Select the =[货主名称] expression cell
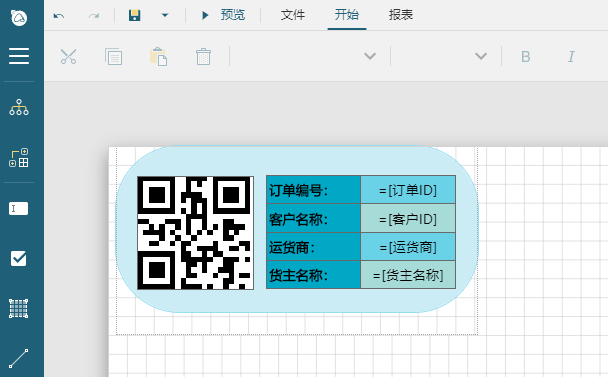The height and width of the screenshot is (377, 608). (408, 275)
